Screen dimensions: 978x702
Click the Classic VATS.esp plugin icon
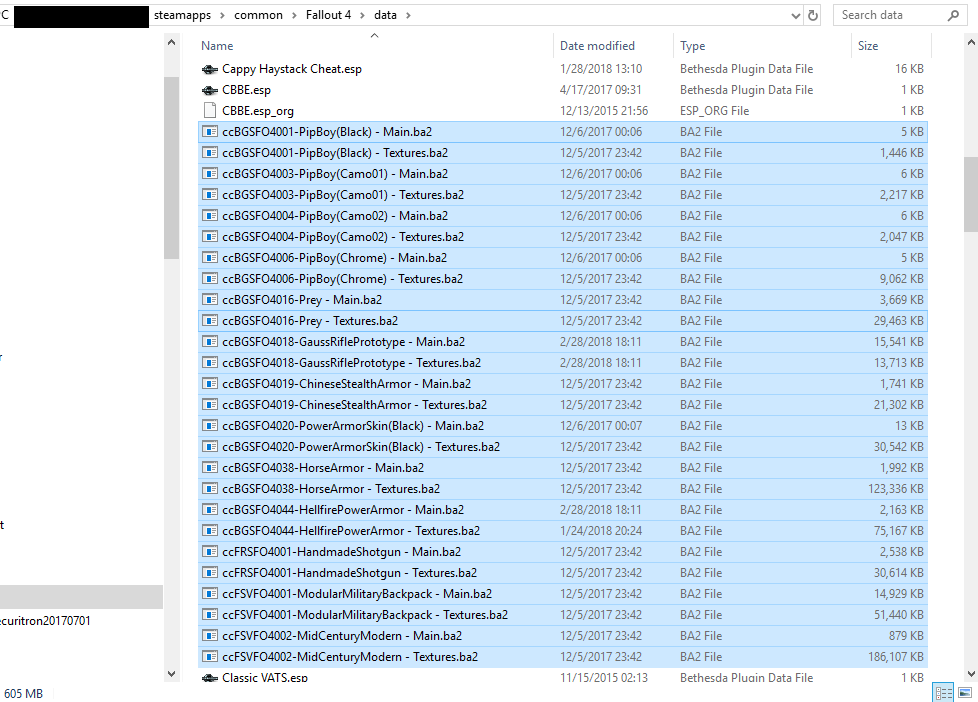[210, 678]
